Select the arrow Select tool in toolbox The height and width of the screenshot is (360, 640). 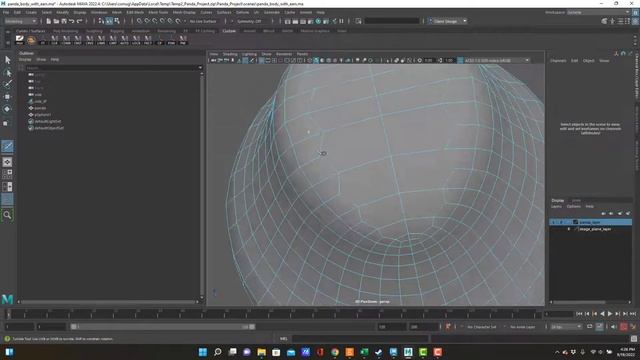pyautogui.click(x=7, y=60)
